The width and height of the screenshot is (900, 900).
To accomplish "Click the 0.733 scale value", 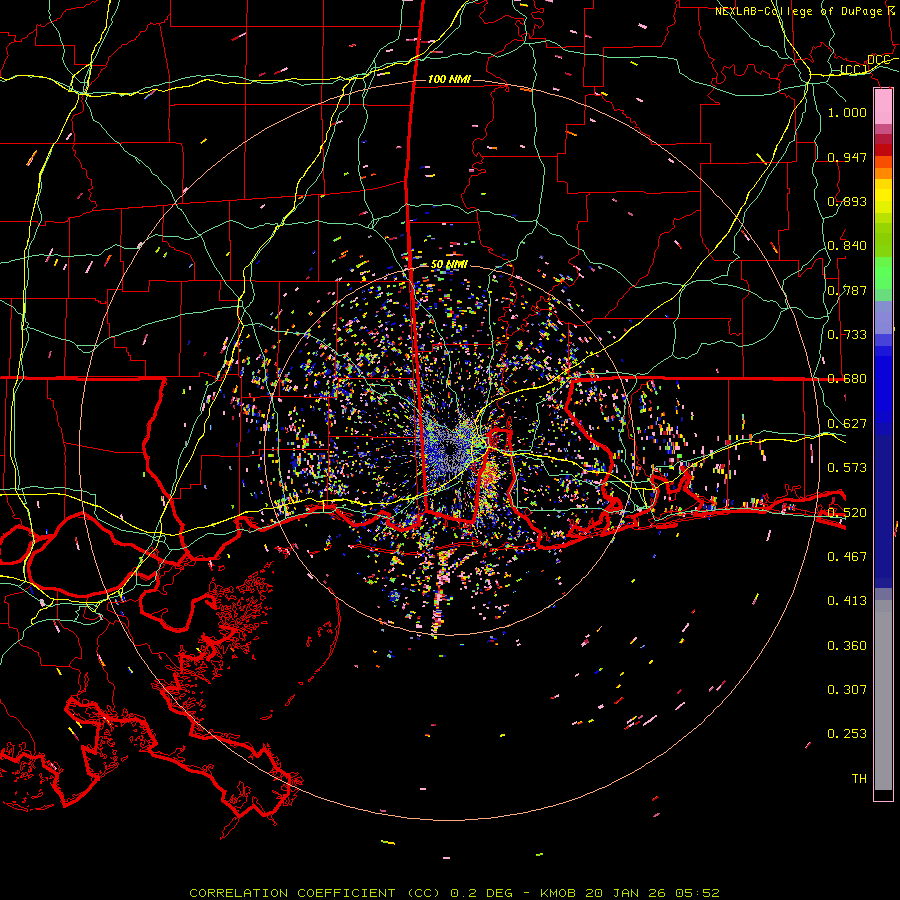I will tap(847, 334).
